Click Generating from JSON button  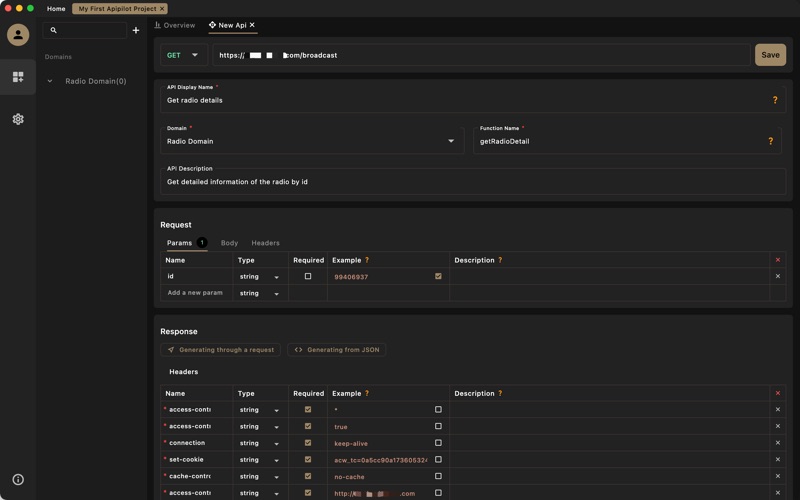(337, 349)
